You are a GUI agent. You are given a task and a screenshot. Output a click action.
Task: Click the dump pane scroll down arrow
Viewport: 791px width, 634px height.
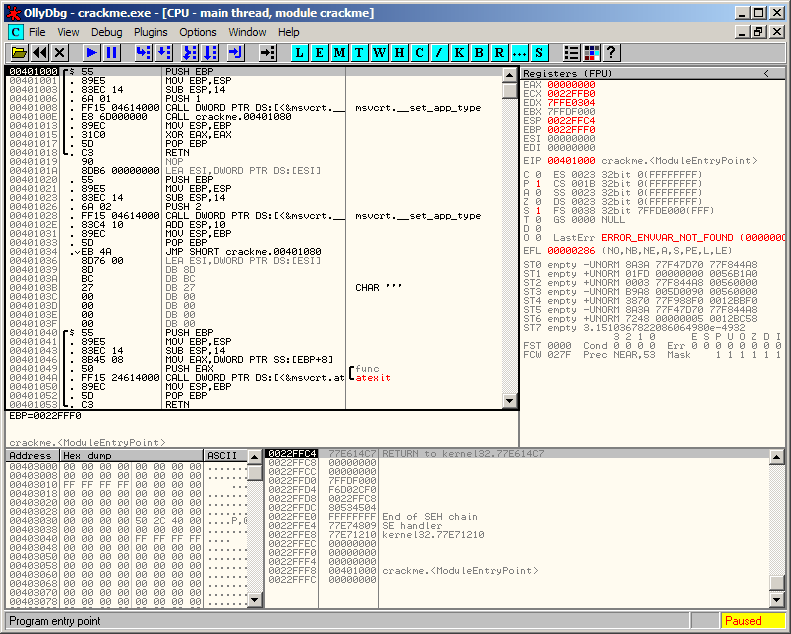tap(255, 599)
